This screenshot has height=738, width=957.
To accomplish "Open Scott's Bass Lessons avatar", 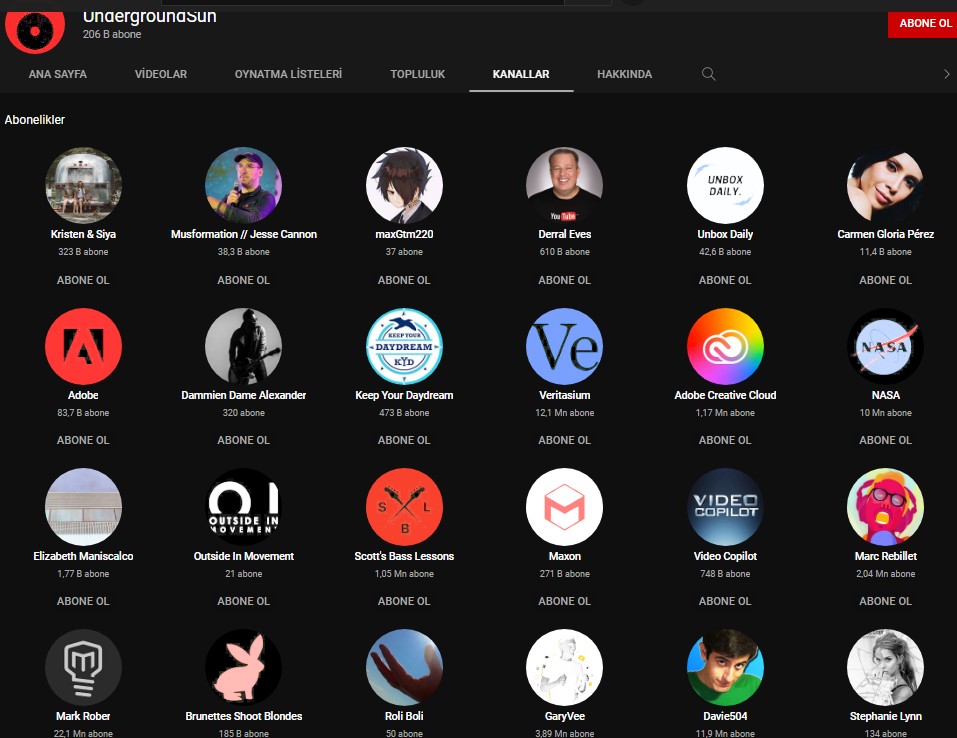I will click(404, 507).
